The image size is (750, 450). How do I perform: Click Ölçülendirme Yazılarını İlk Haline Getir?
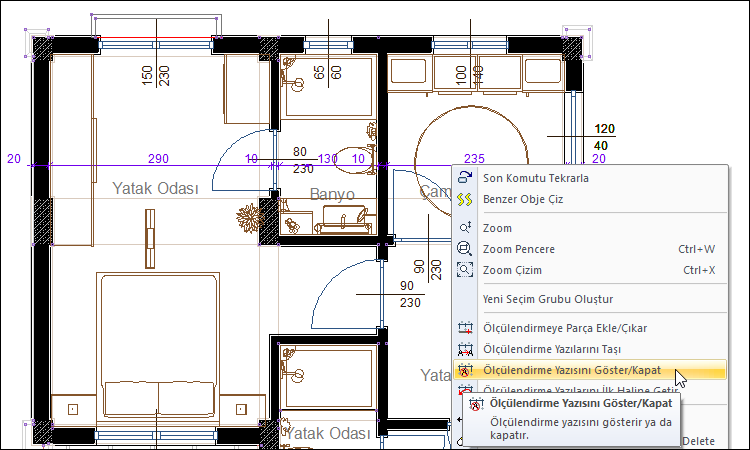pos(581,390)
